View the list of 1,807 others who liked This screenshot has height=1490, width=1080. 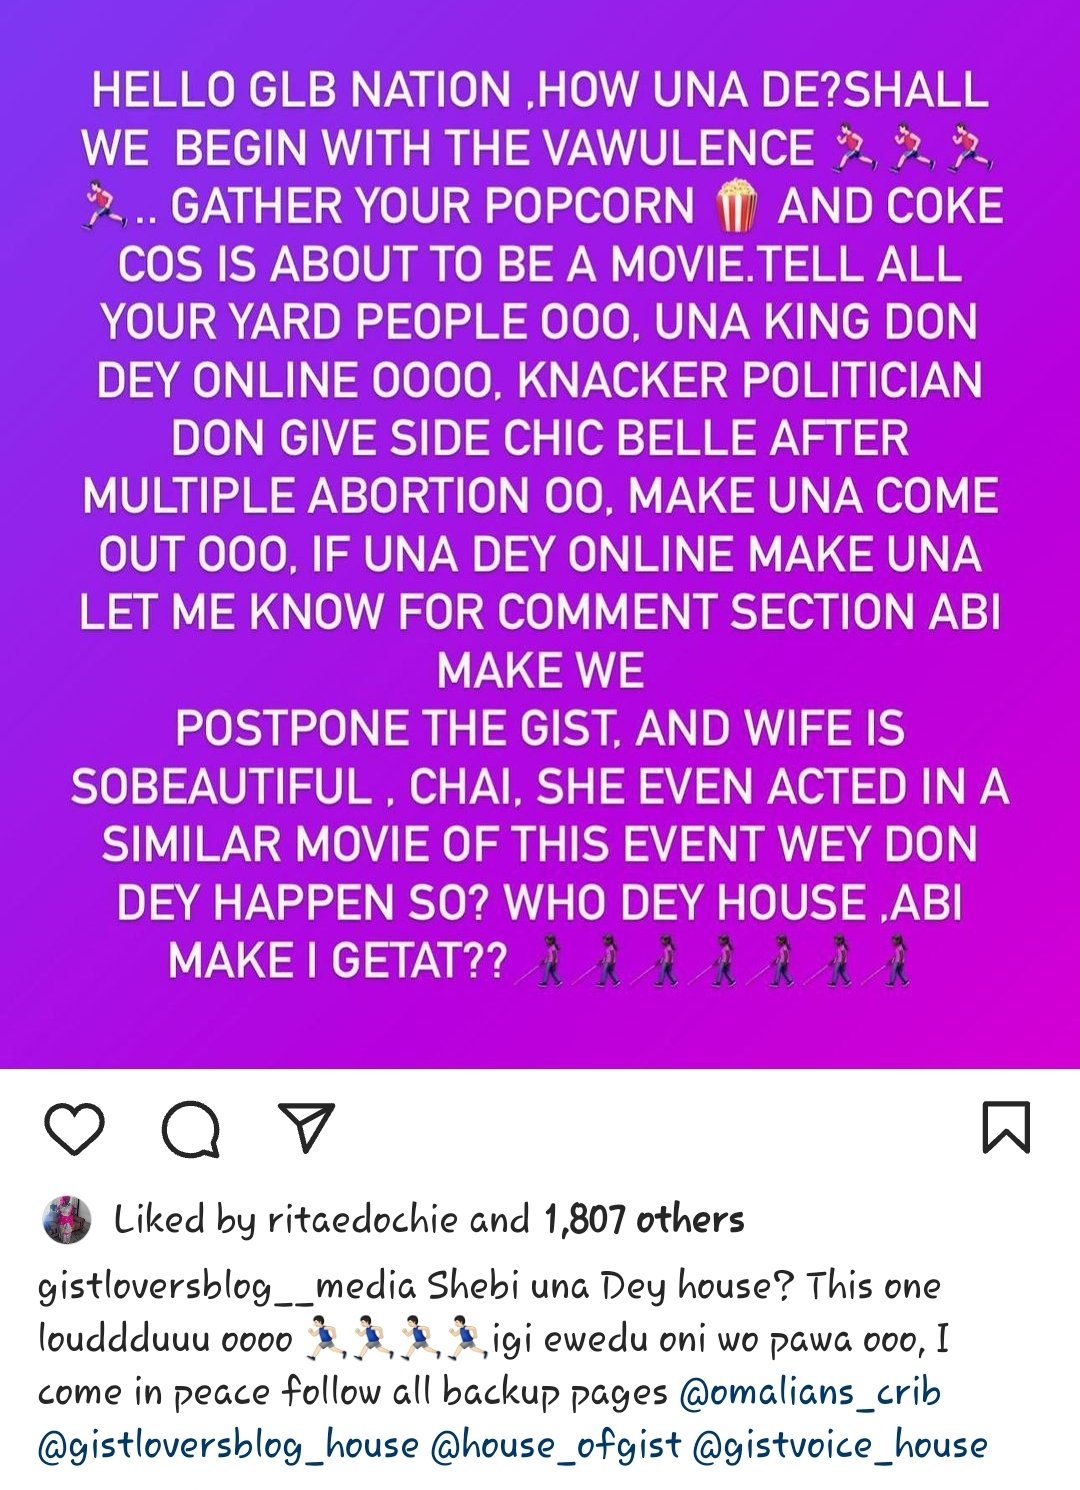[644, 1219]
